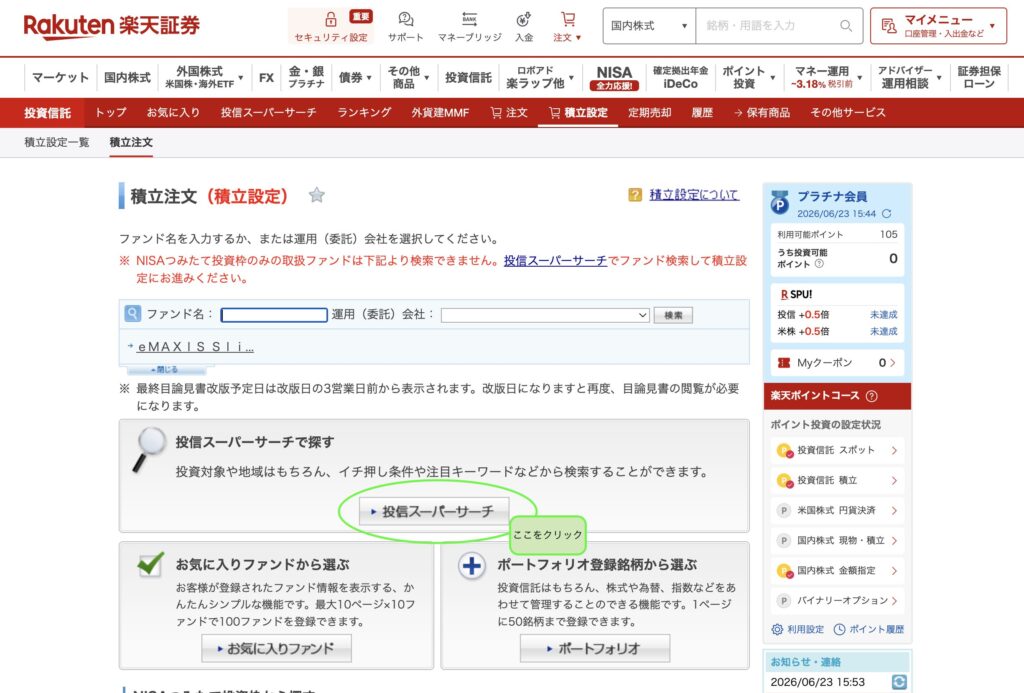Add page to favorites with star icon

(317, 195)
